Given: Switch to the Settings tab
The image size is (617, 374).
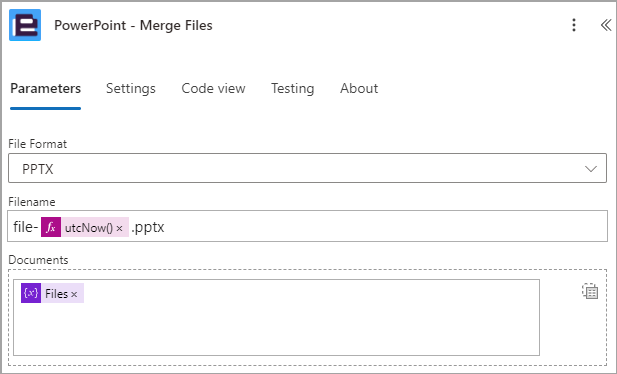Looking at the screenshot, I should tap(131, 89).
